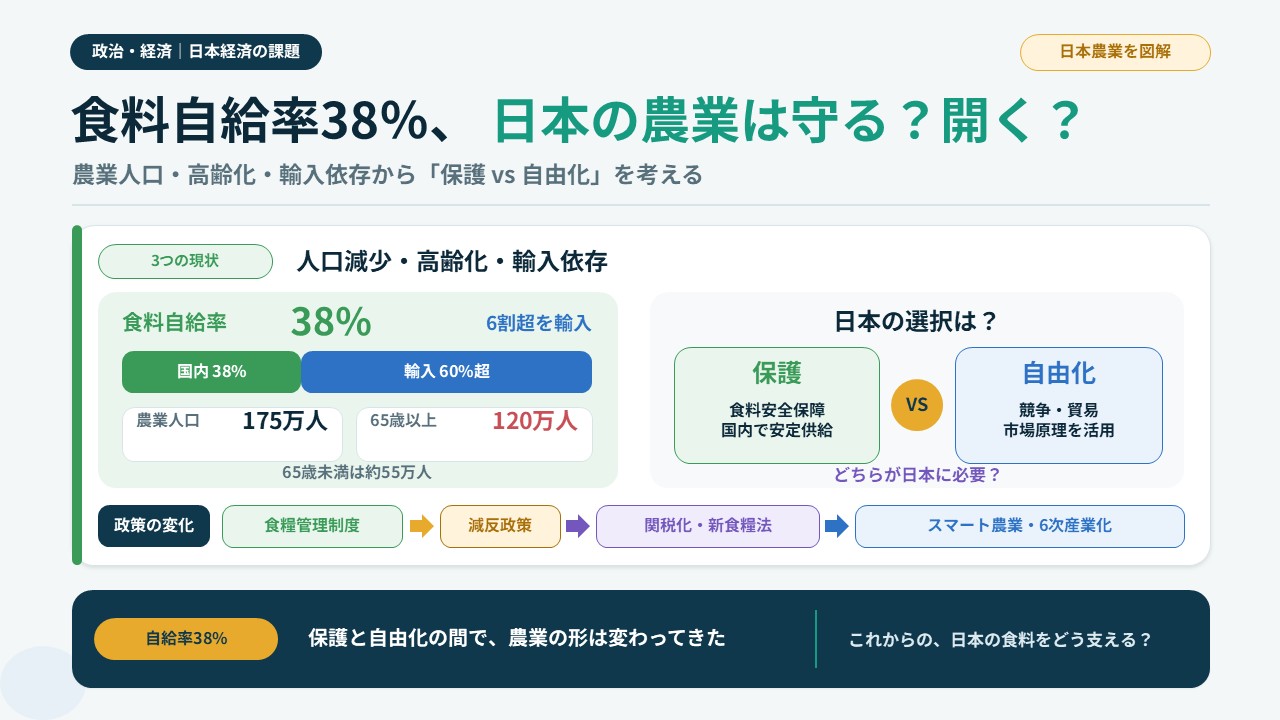Screen dimensions: 1280x720
Task: Select the 保護 option card
Action: 777,405
